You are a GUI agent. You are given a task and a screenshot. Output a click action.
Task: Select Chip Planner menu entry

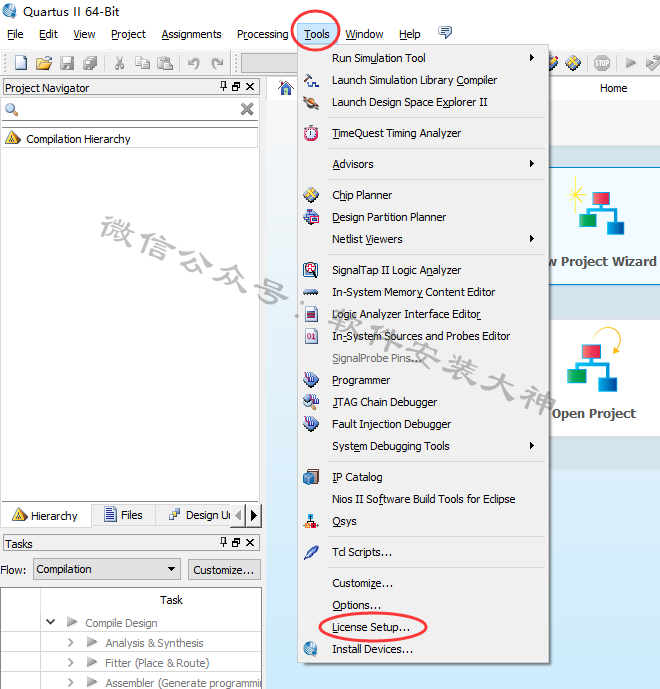pos(423,195)
